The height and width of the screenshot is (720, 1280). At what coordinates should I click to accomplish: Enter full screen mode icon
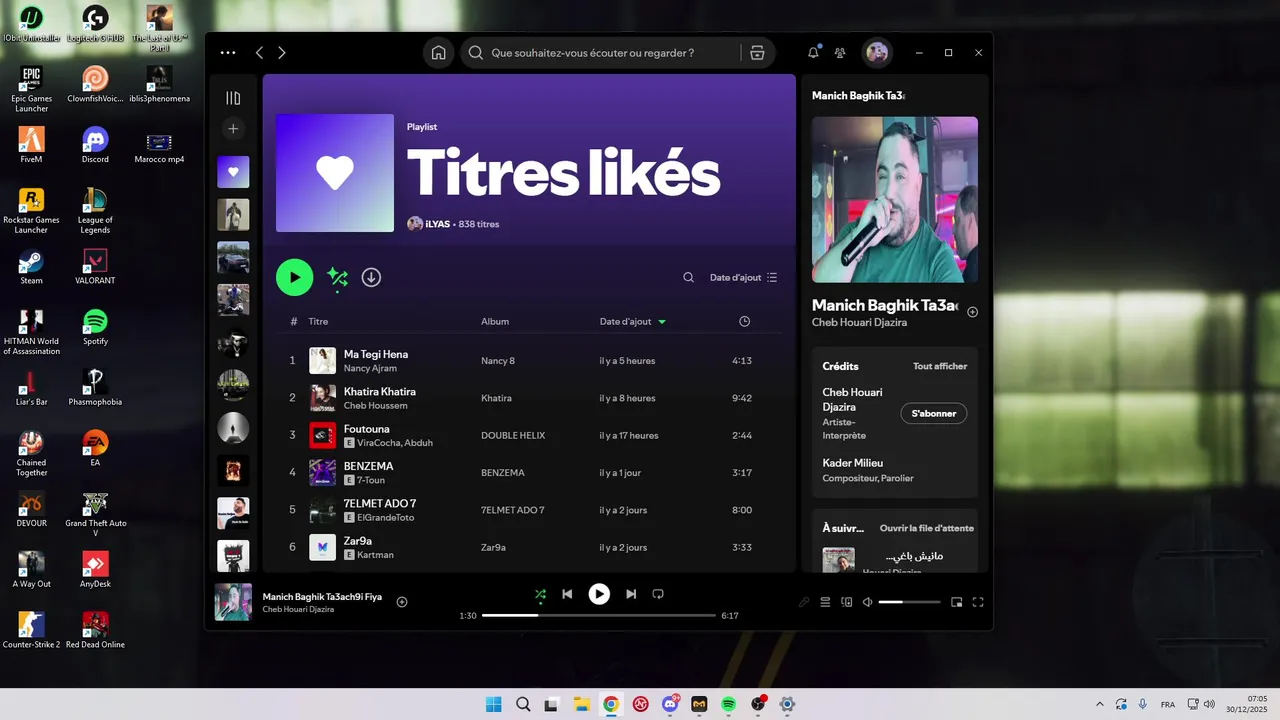tap(978, 602)
